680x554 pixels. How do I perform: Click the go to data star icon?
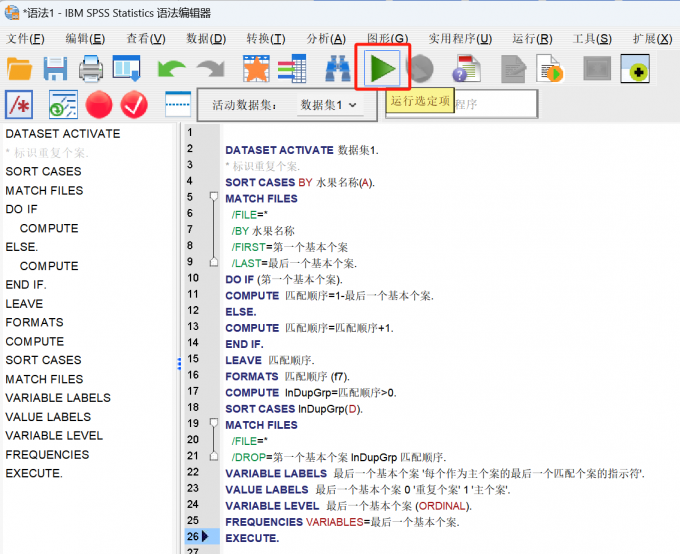[x=256, y=69]
